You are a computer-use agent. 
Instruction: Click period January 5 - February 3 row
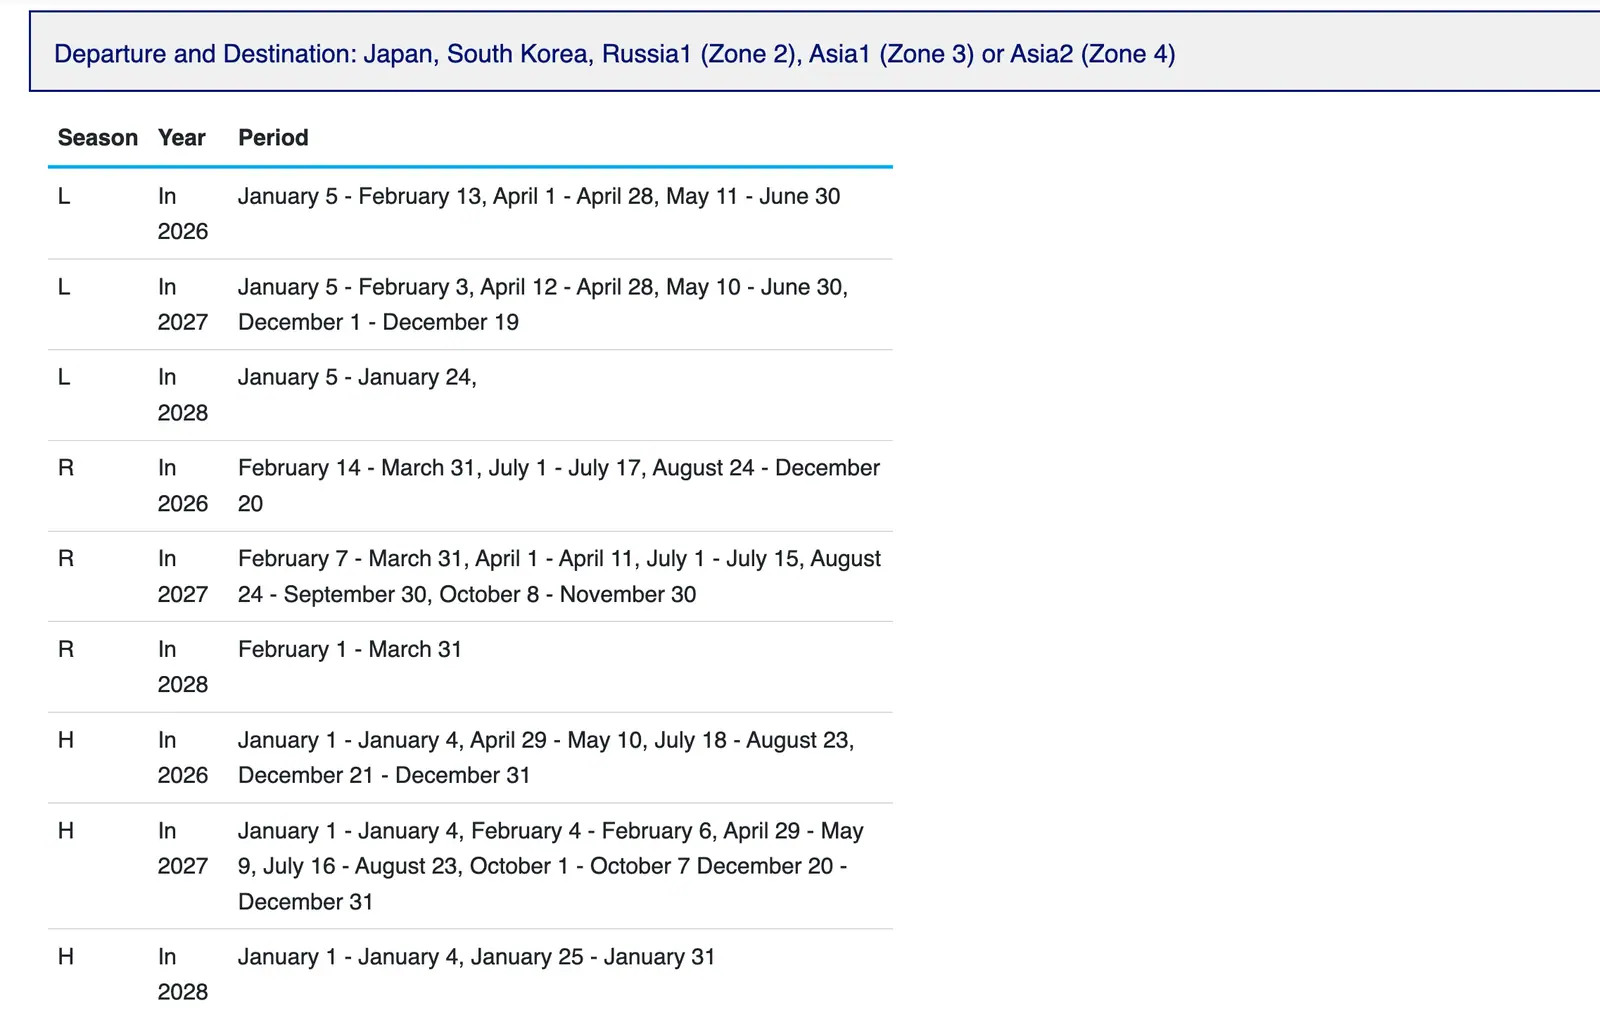coord(543,305)
